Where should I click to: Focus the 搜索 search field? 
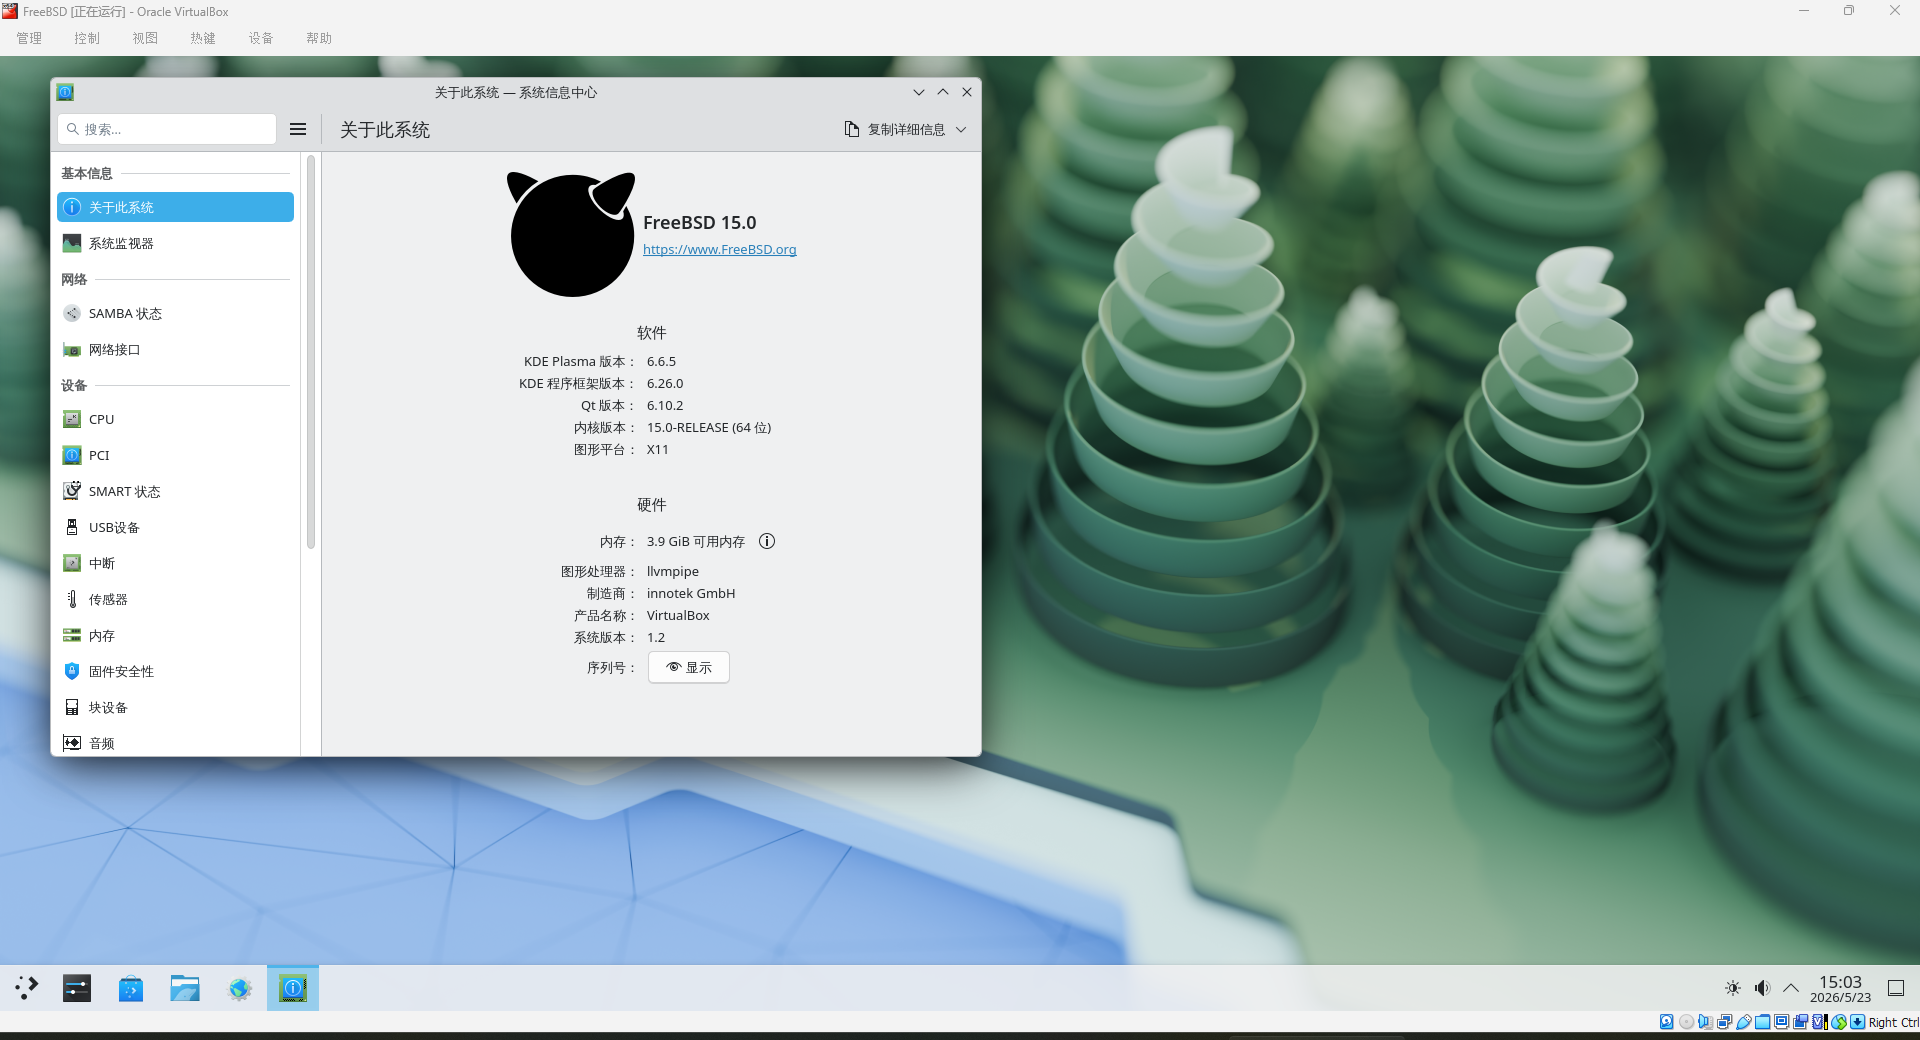(x=167, y=129)
